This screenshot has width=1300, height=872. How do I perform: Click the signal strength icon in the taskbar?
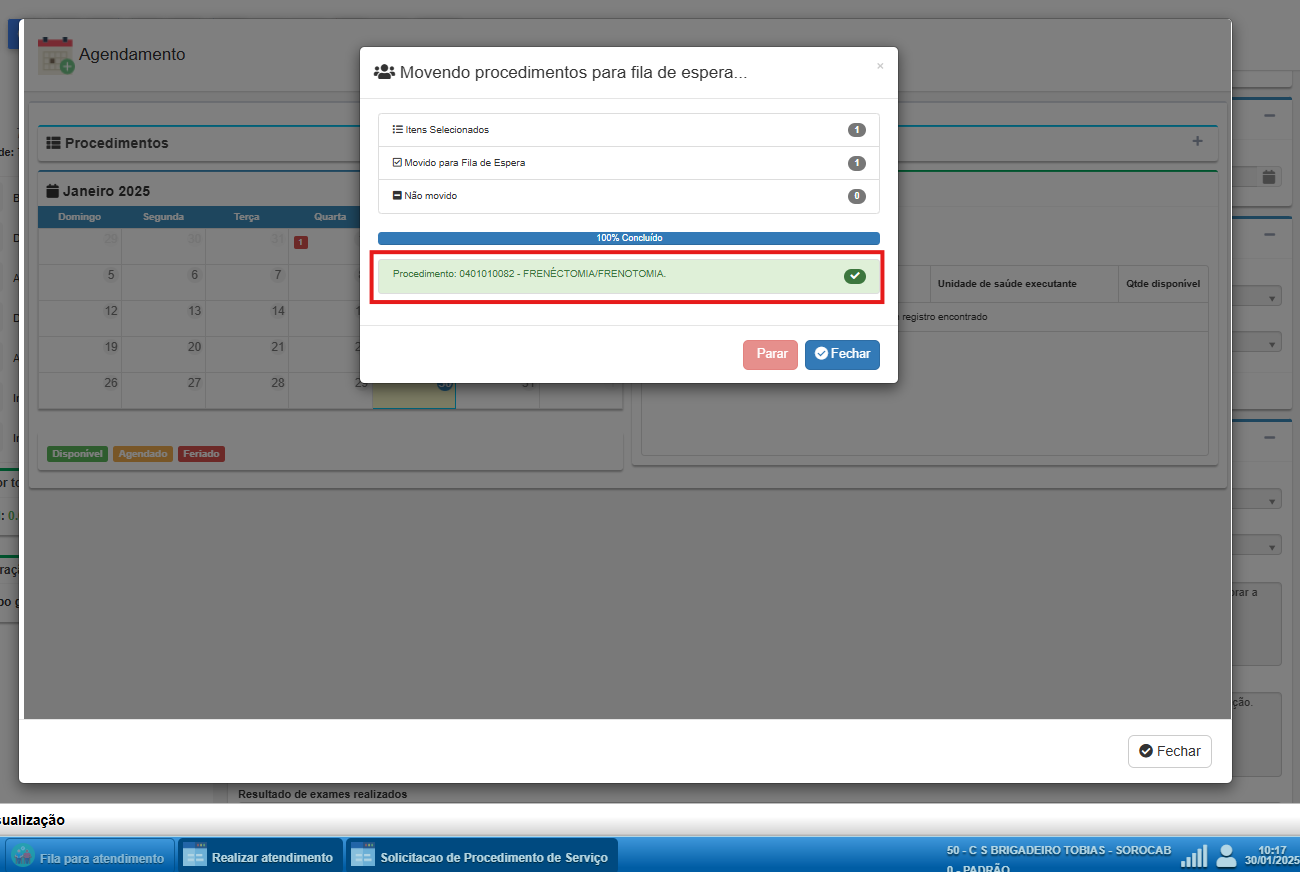(x=1194, y=856)
